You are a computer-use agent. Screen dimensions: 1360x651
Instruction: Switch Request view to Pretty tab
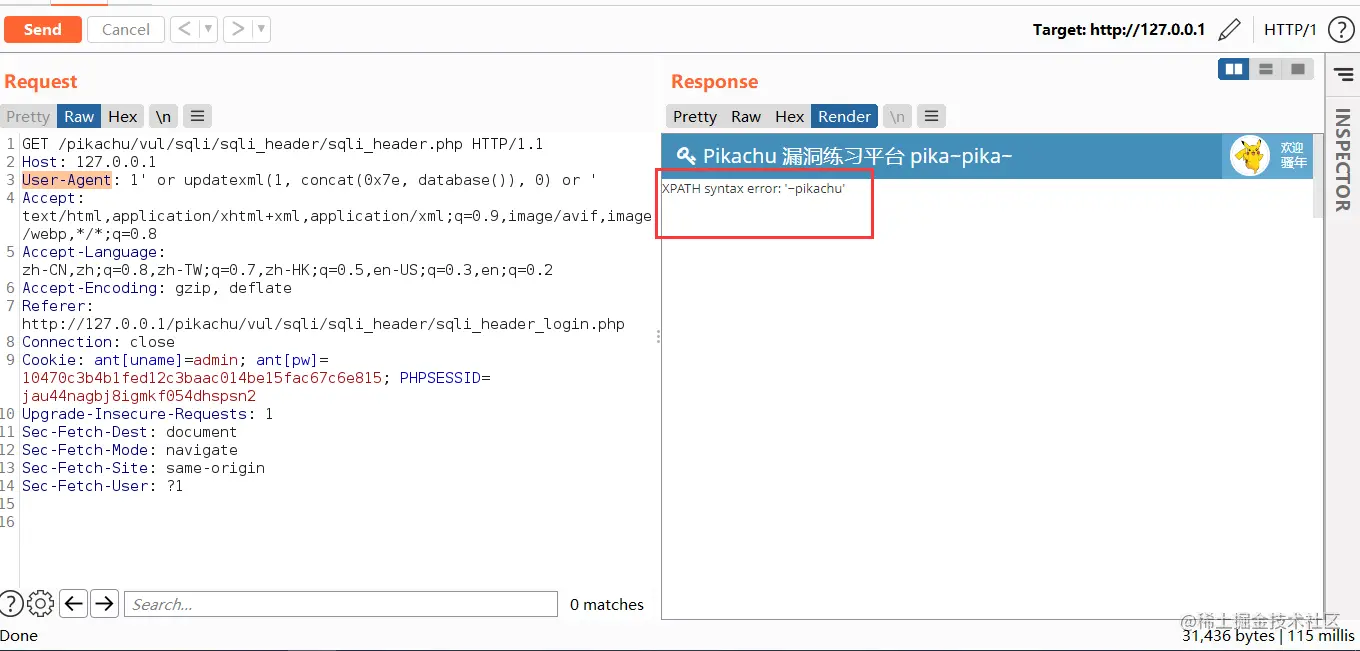click(x=28, y=116)
